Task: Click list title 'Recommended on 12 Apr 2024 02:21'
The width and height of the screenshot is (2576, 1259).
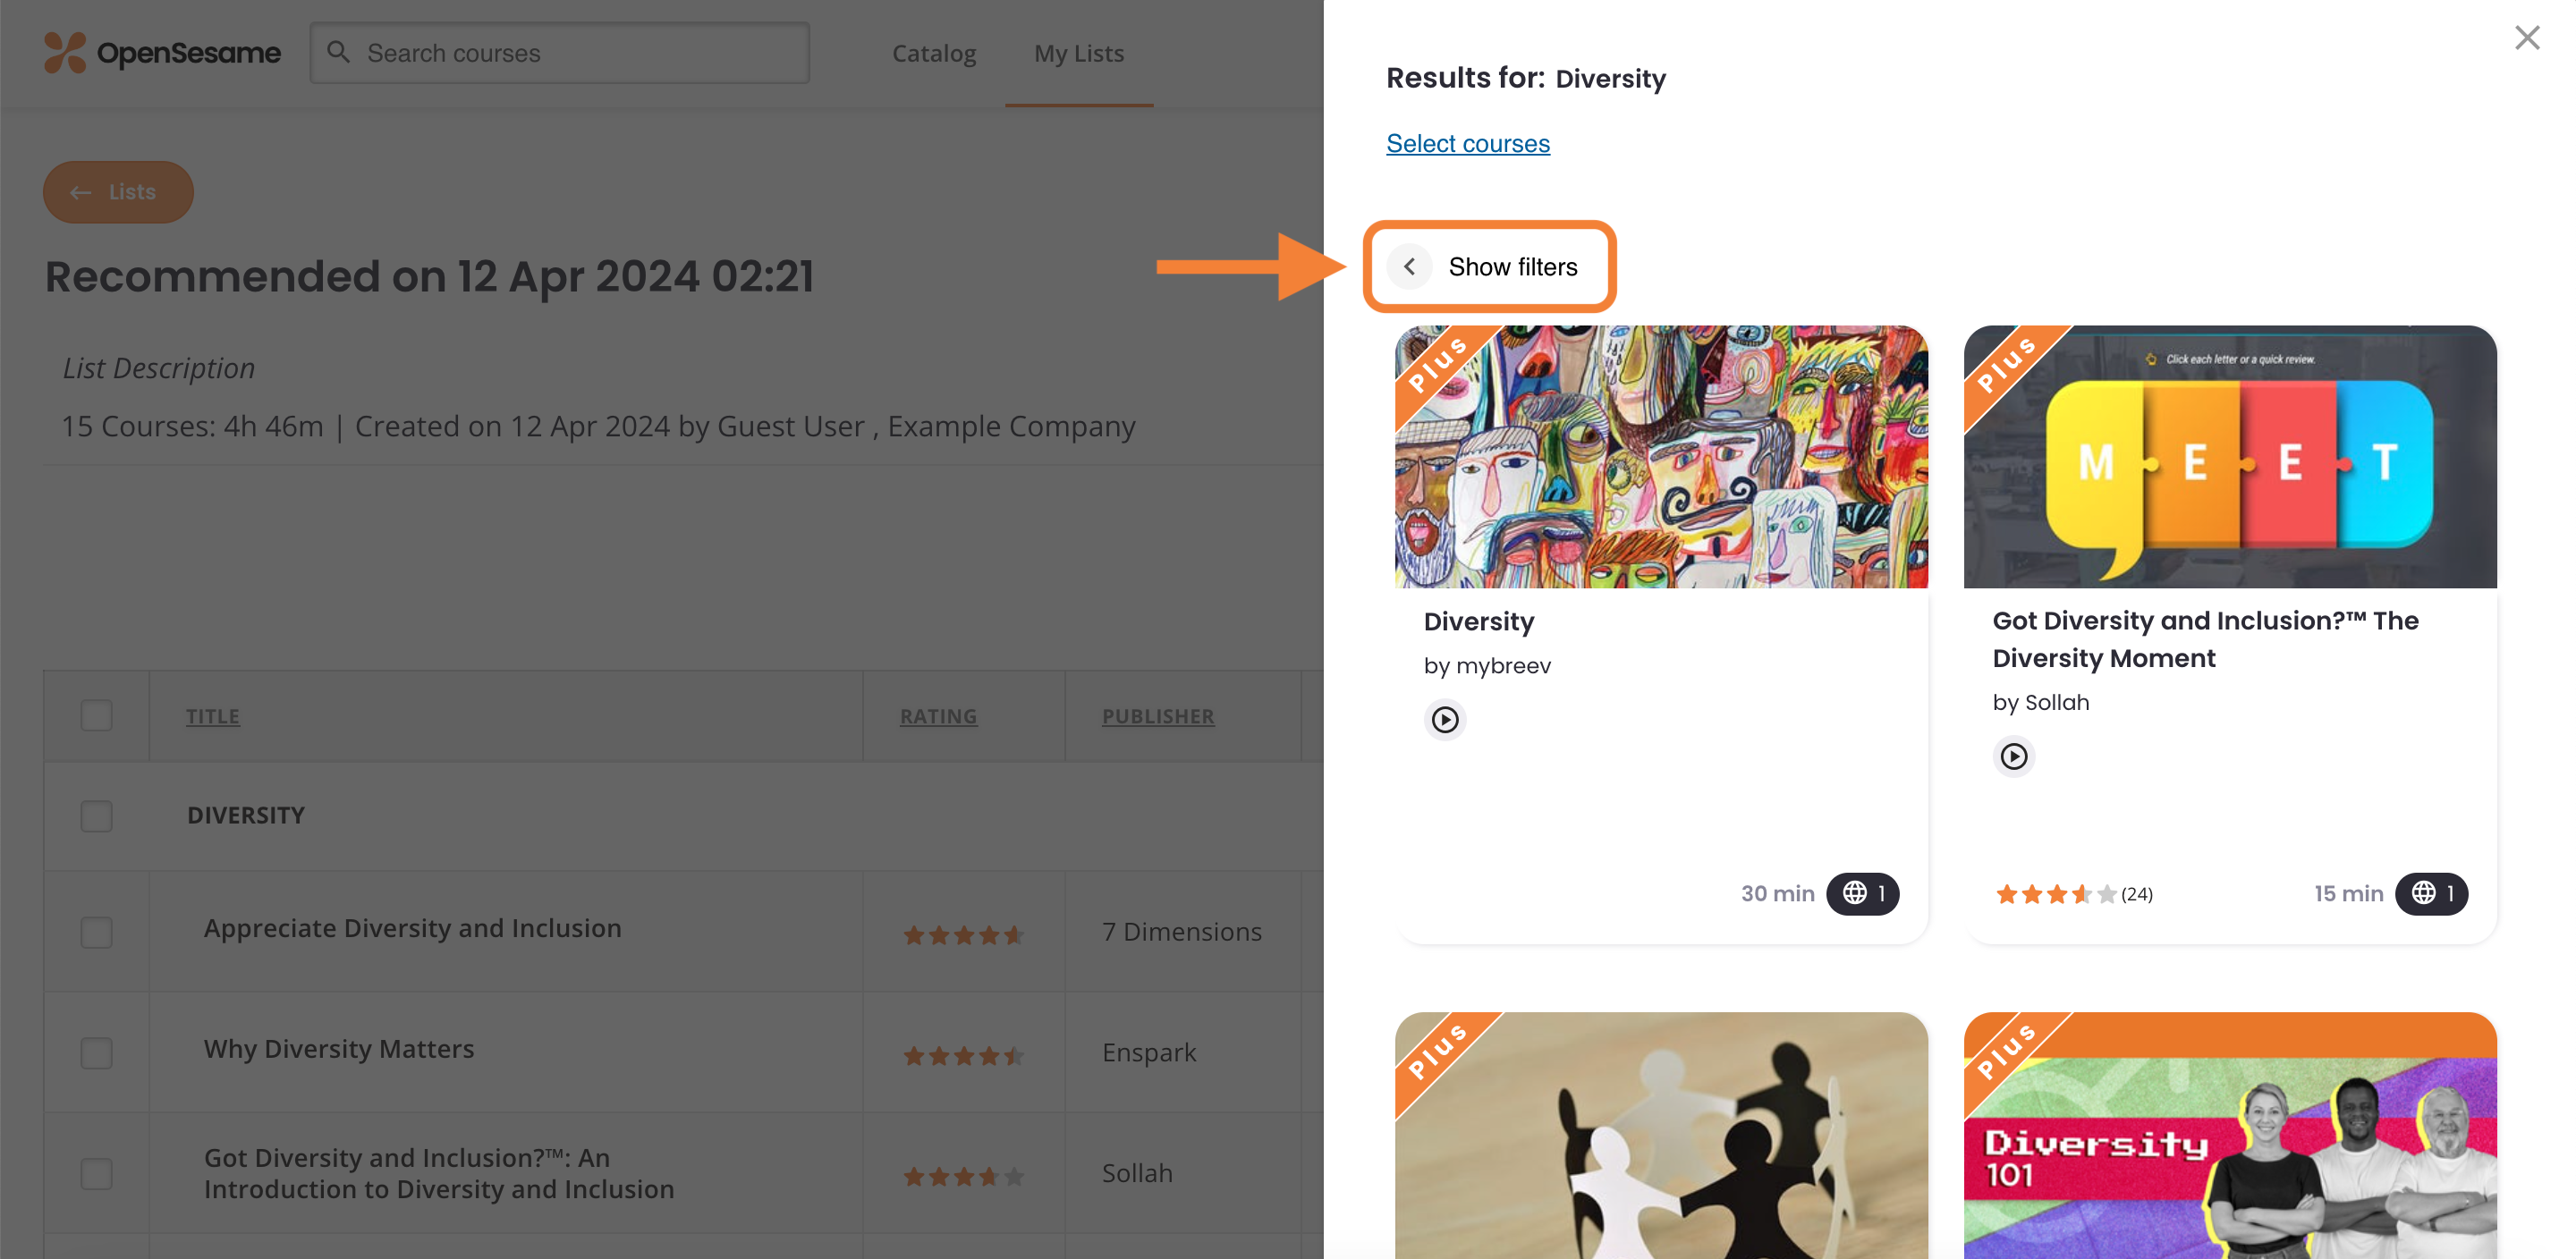Action: pos(429,277)
